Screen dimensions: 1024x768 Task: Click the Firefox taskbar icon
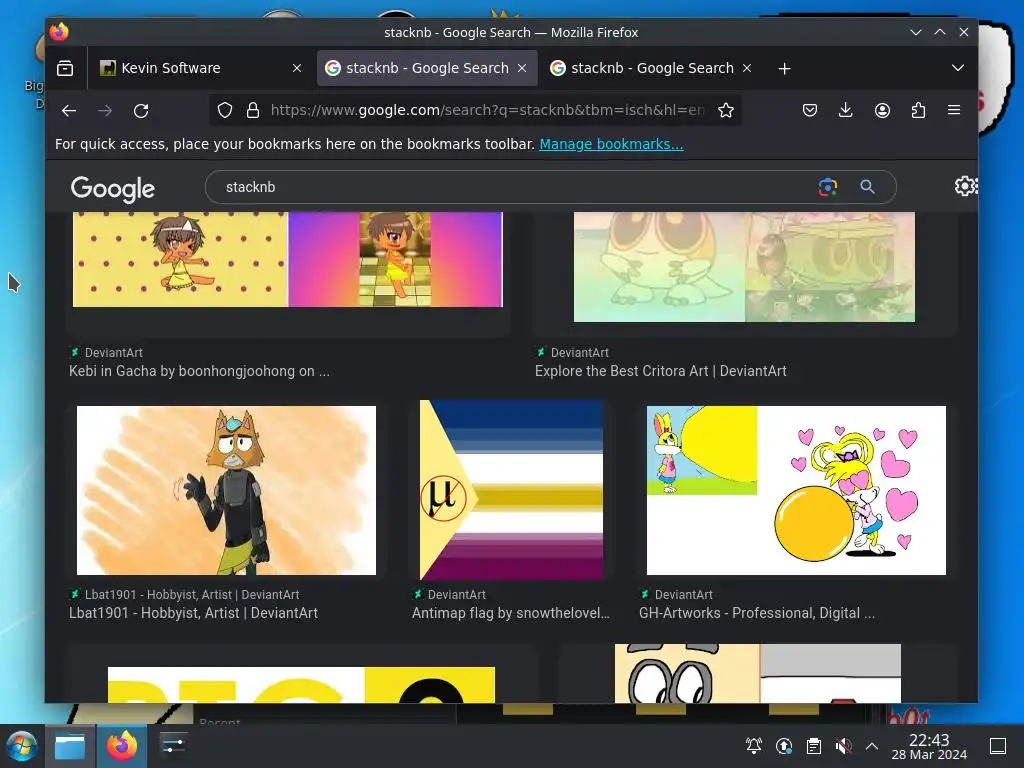pos(122,746)
